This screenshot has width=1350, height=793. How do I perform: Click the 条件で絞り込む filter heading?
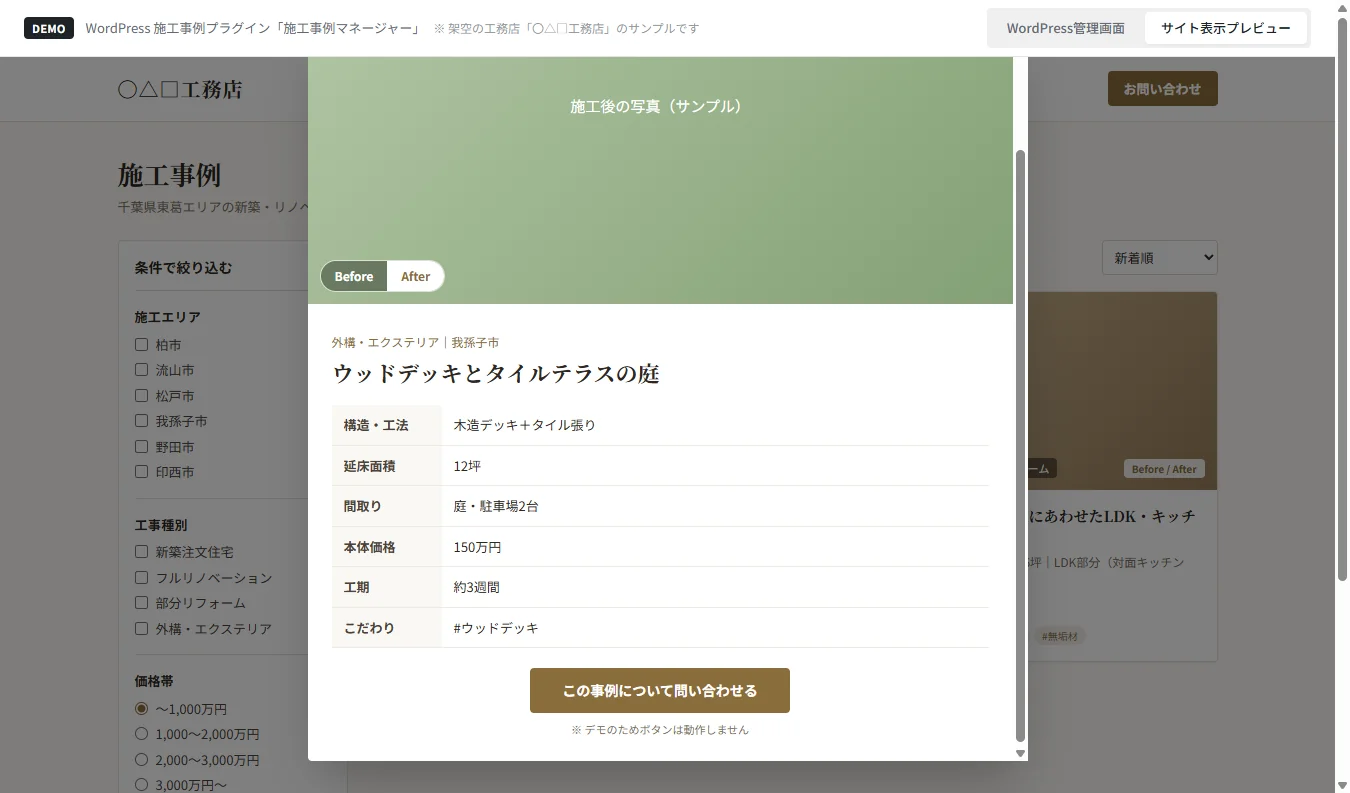[184, 268]
